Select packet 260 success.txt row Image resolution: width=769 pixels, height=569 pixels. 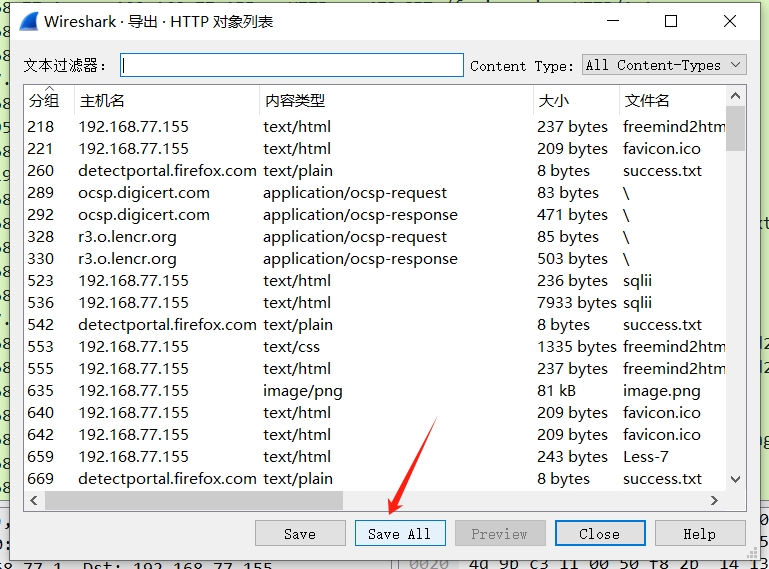click(375, 171)
